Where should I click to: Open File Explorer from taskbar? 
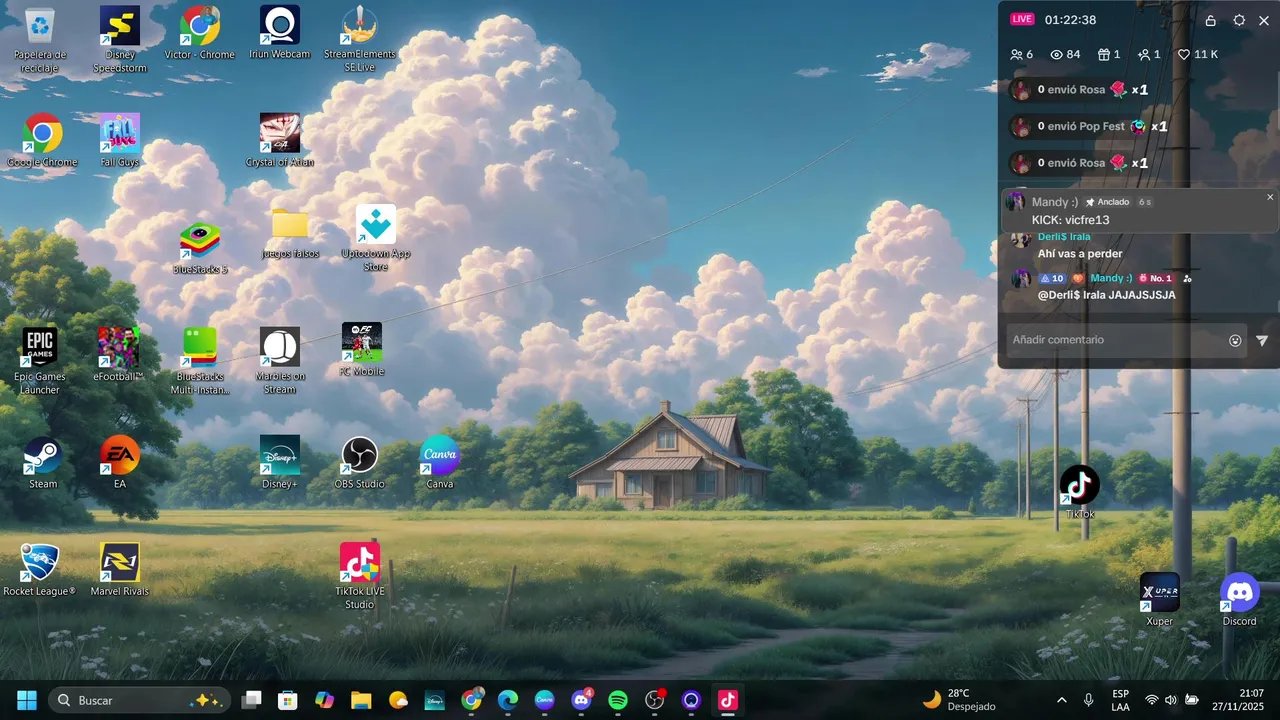(361, 700)
